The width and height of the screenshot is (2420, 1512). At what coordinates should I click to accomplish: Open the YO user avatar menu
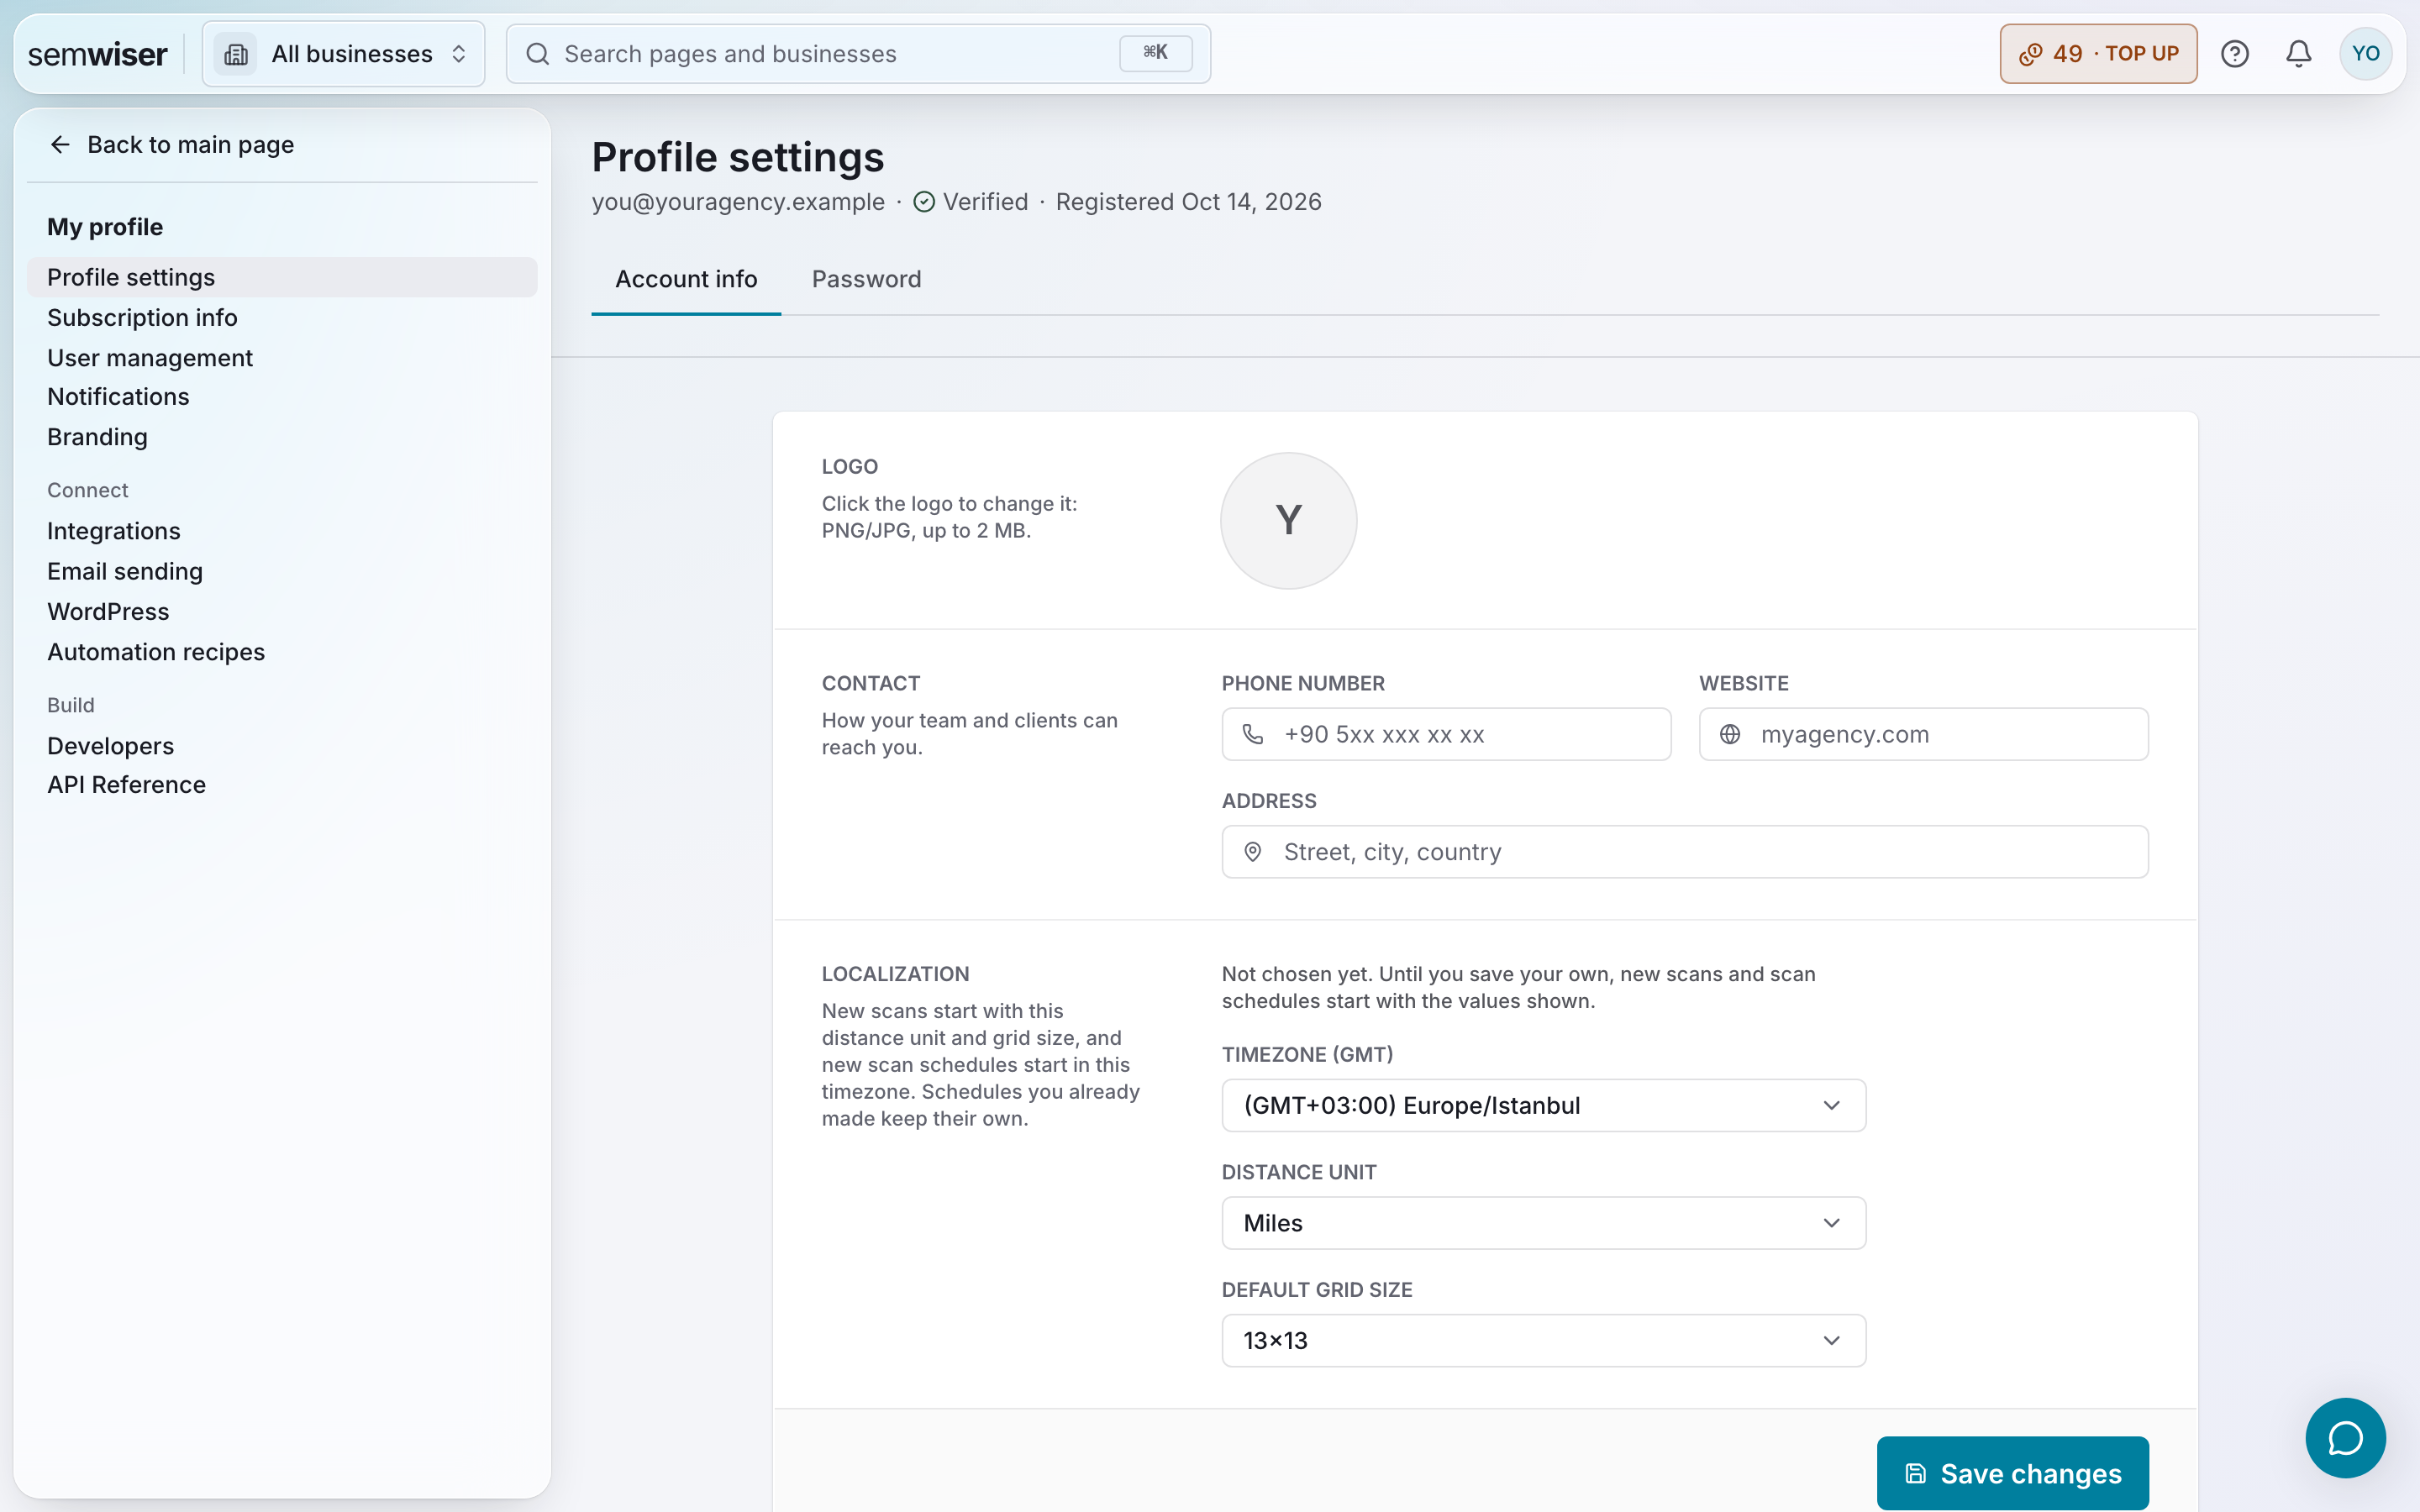coord(2365,54)
